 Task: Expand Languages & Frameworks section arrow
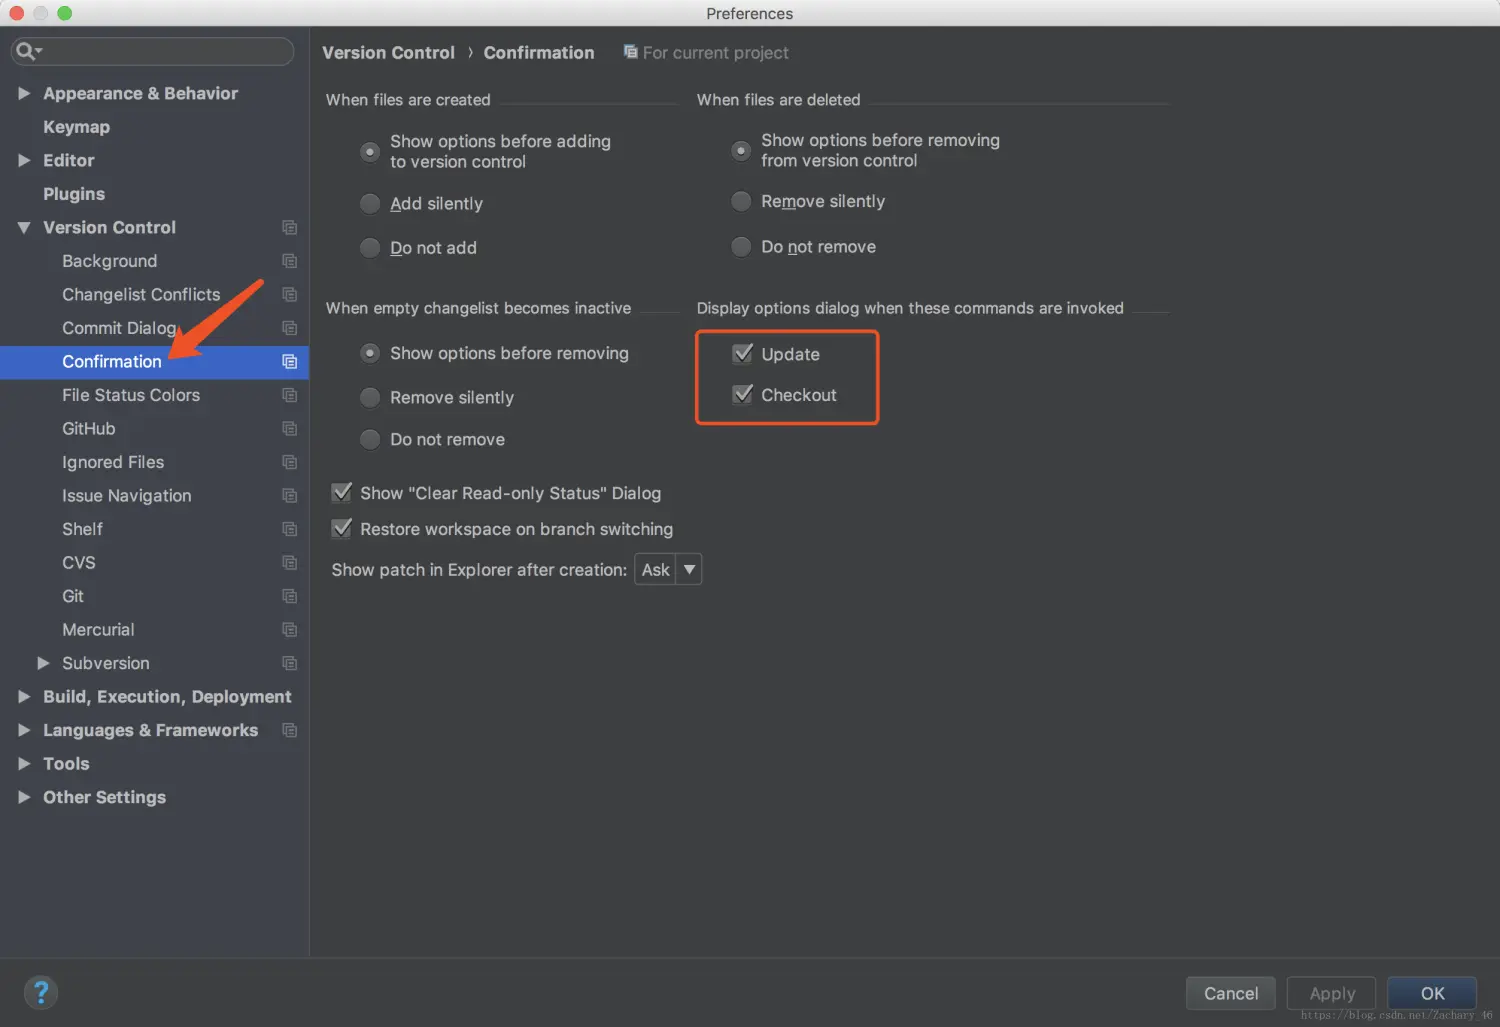pyautogui.click(x=24, y=730)
